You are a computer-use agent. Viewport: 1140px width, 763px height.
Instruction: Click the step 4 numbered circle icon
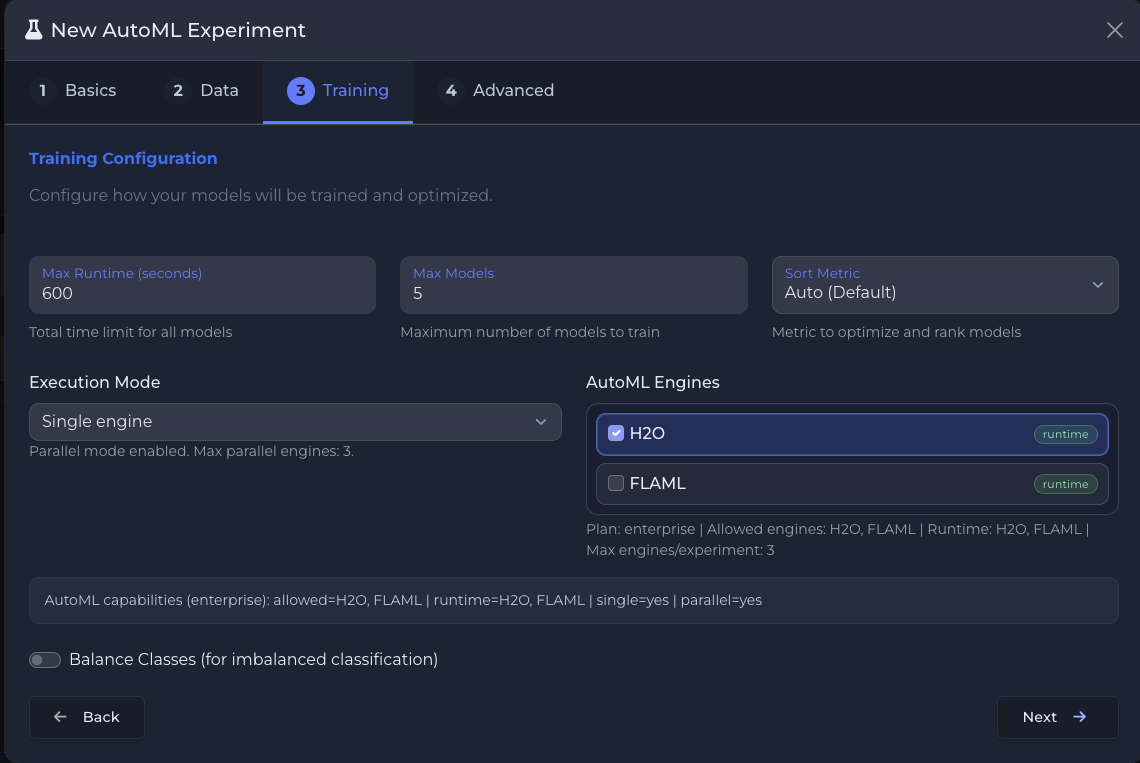(x=451, y=90)
